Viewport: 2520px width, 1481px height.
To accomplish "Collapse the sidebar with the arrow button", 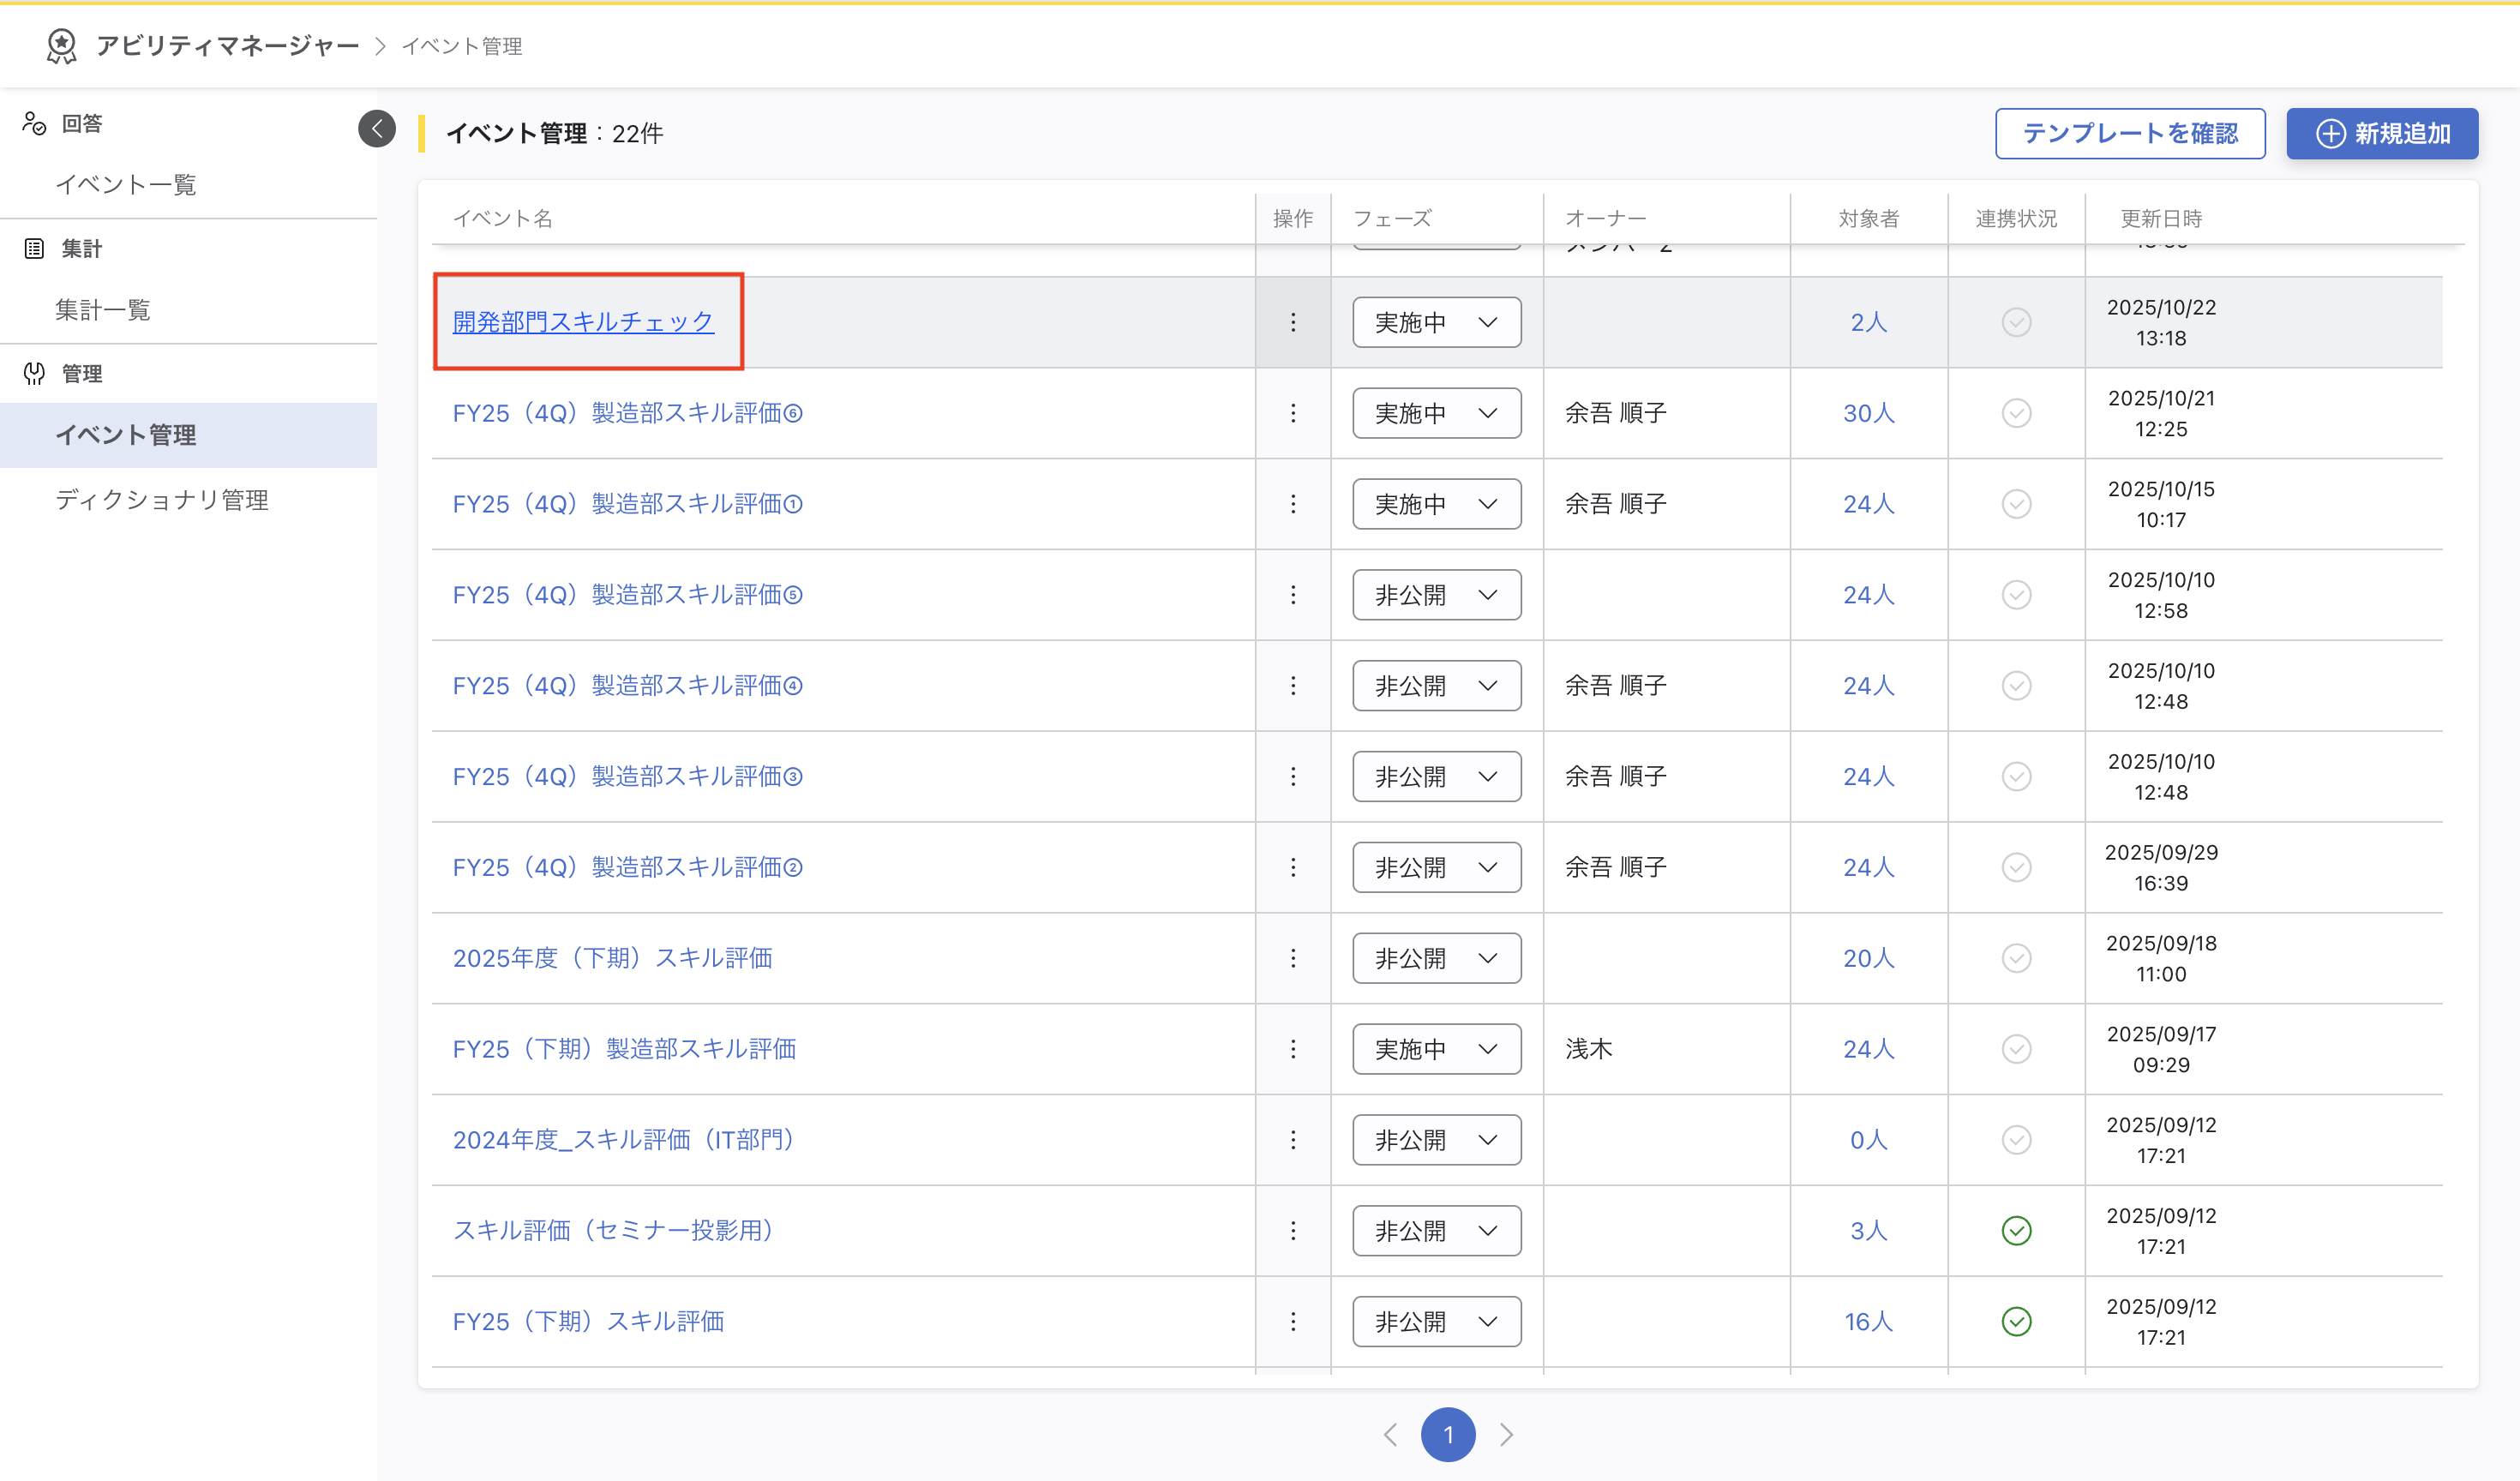I will 377,128.
